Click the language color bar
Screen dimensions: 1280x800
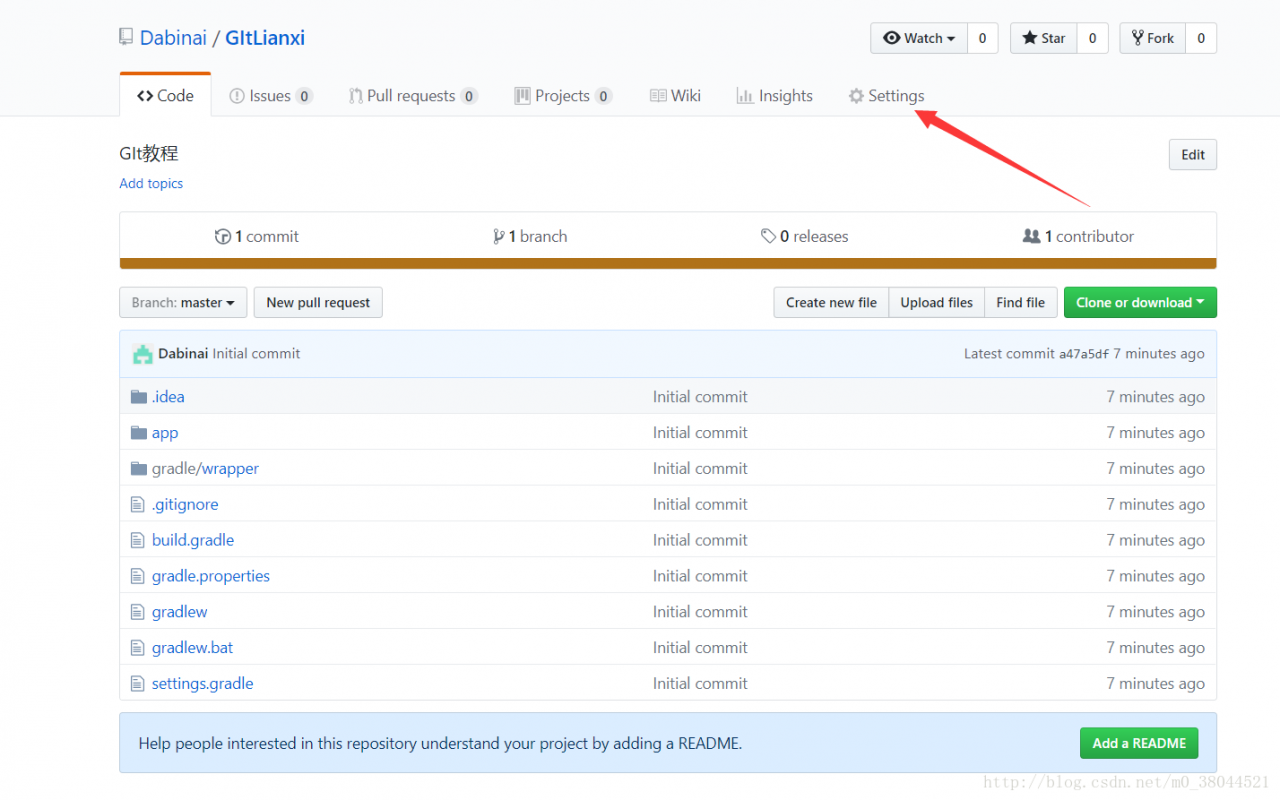pyautogui.click(x=668, y=264)
